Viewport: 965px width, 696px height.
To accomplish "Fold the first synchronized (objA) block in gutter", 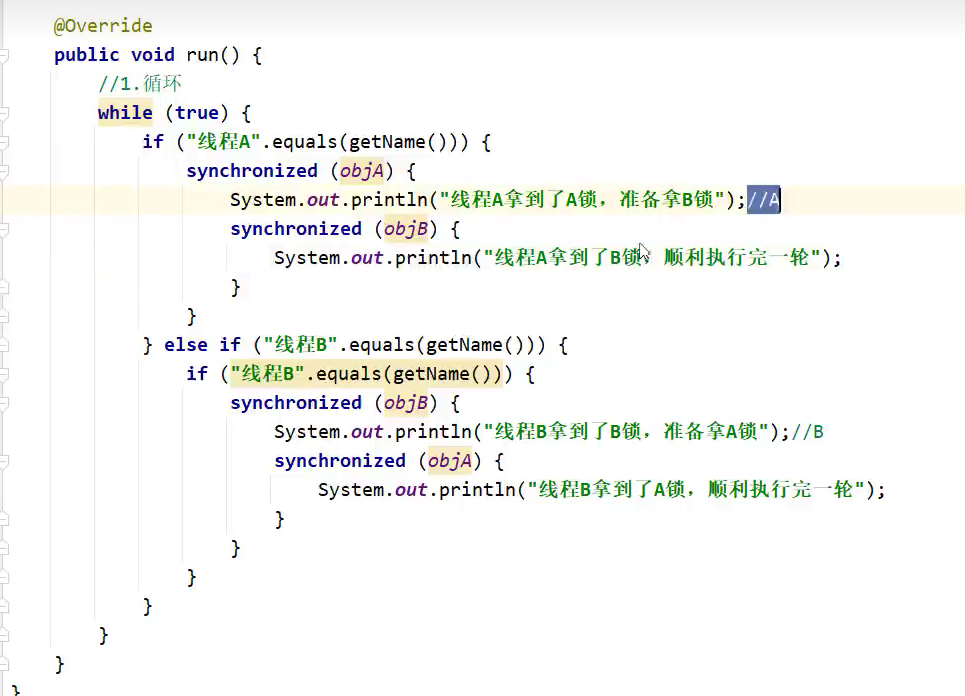I will [x=4, y=171].
